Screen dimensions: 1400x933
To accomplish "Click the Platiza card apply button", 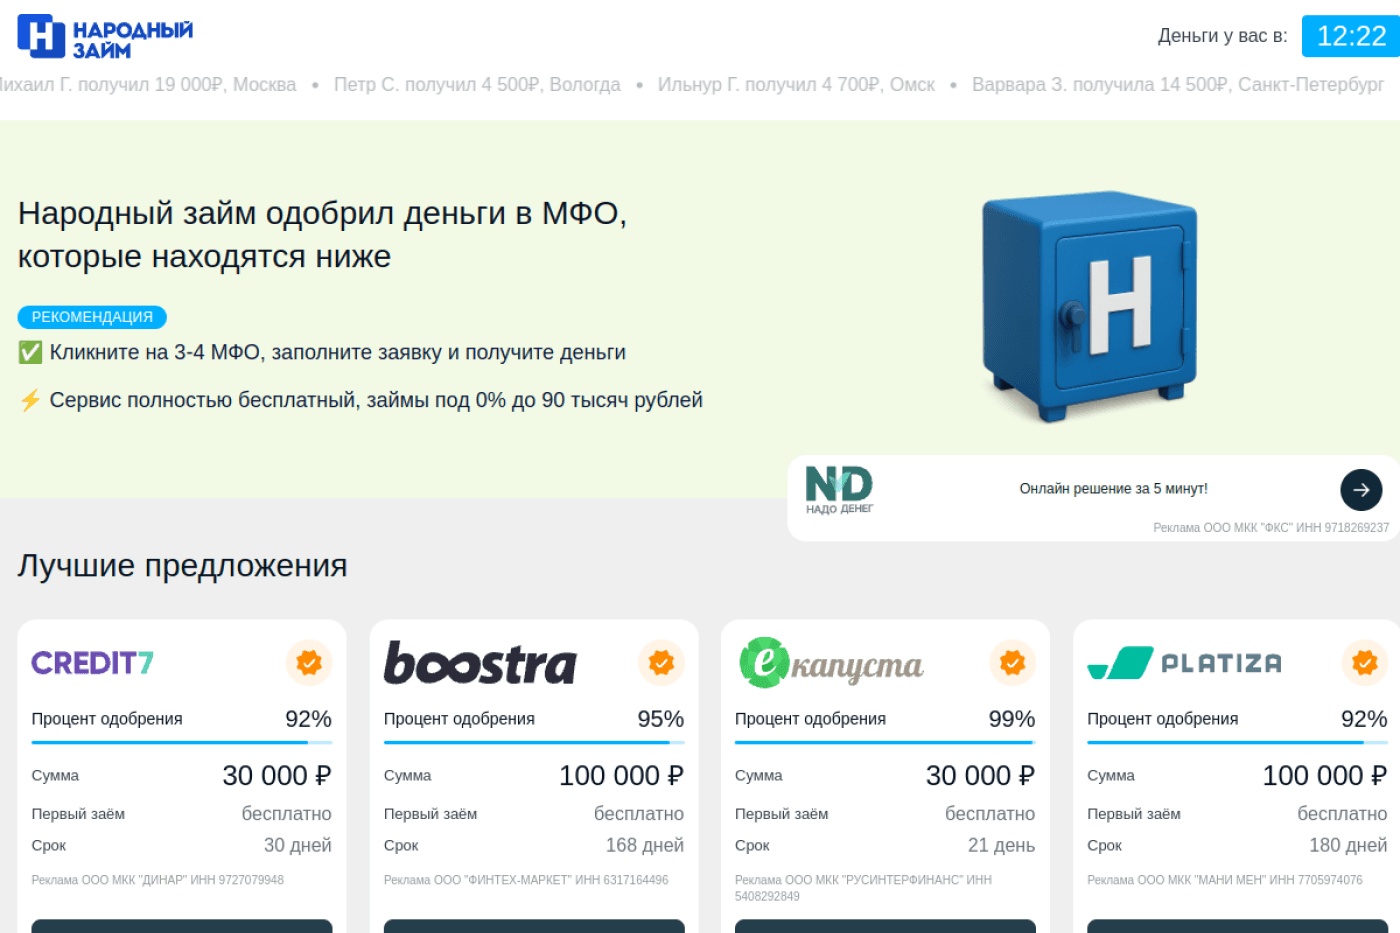I will click(1238, 926).
